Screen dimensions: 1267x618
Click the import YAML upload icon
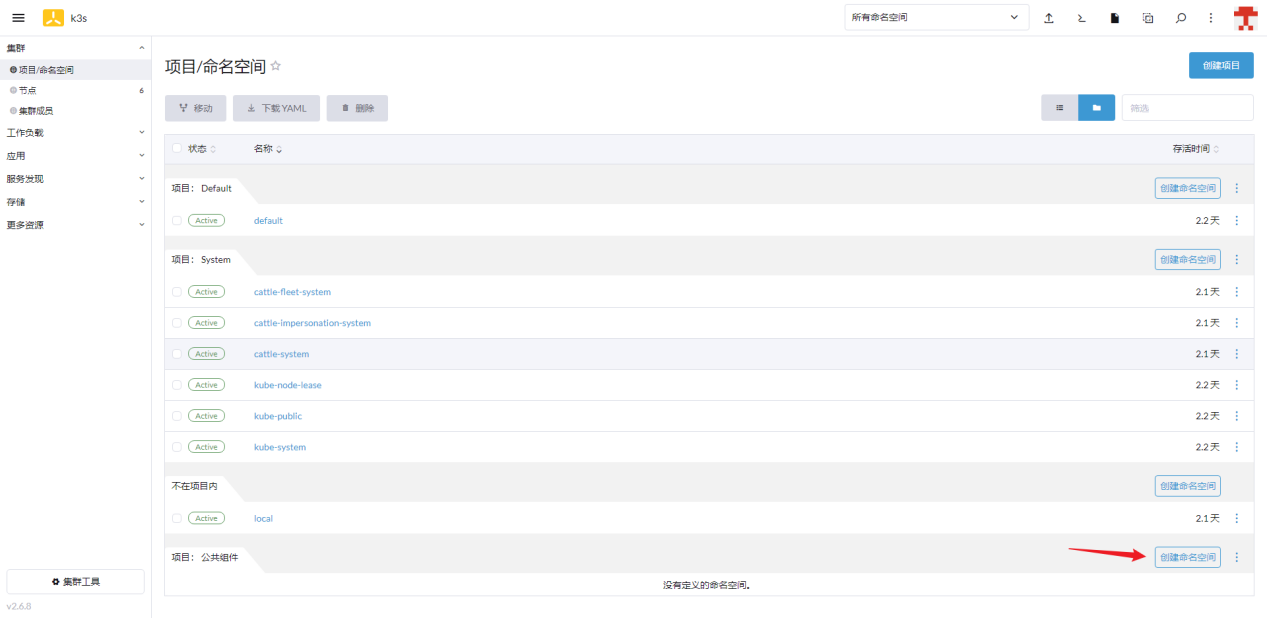pyautogui.click(x=1049, y=18)
